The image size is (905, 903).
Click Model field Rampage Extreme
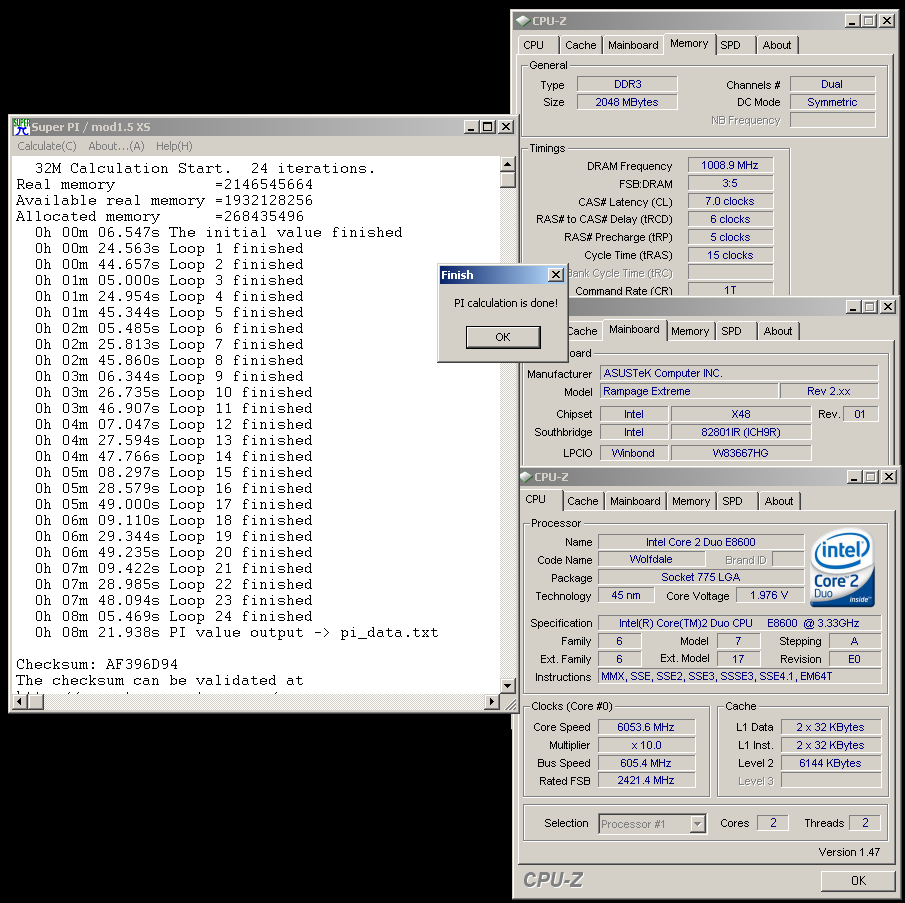(689, 391)
